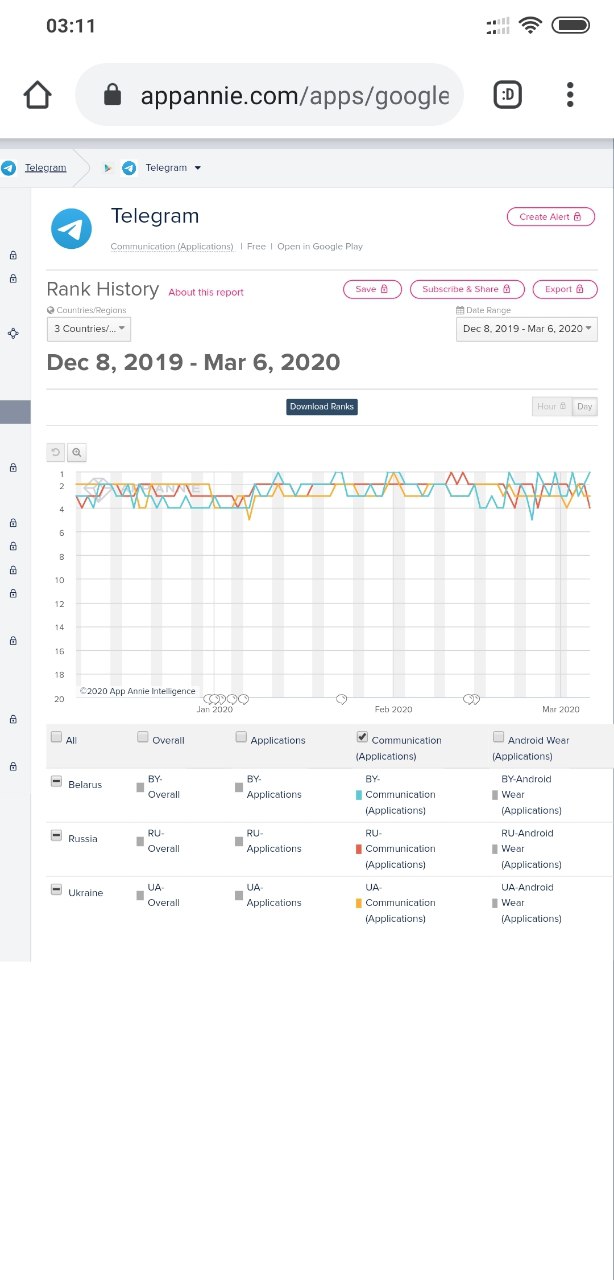
Task: Open site security lock info
Action: [x=112, y=95]
